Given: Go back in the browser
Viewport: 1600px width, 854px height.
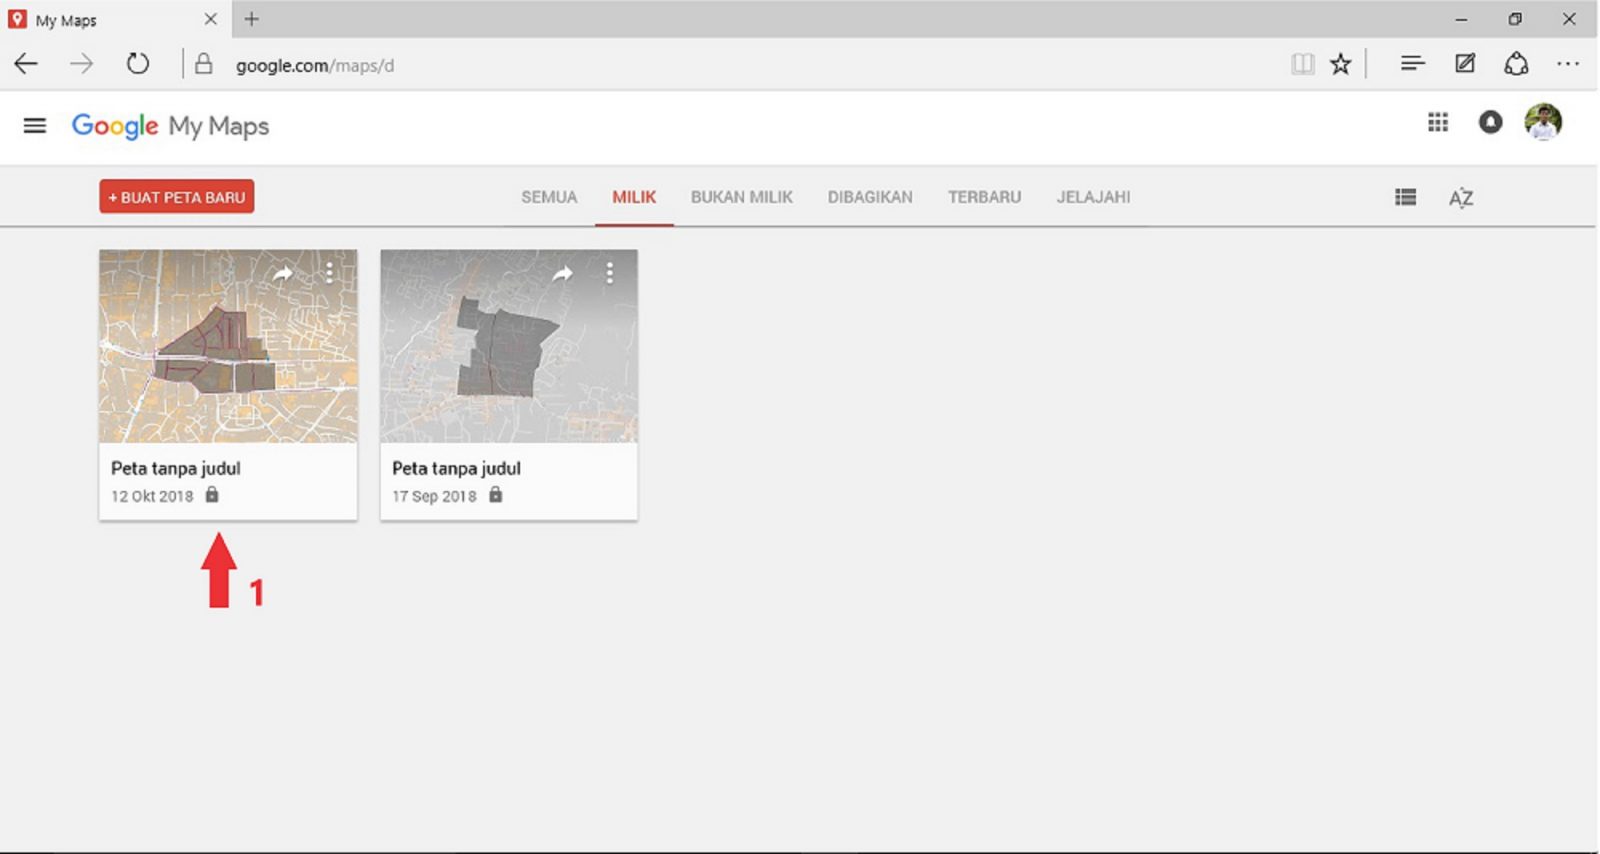Looking at the screenshot, I should click(26, 65).
